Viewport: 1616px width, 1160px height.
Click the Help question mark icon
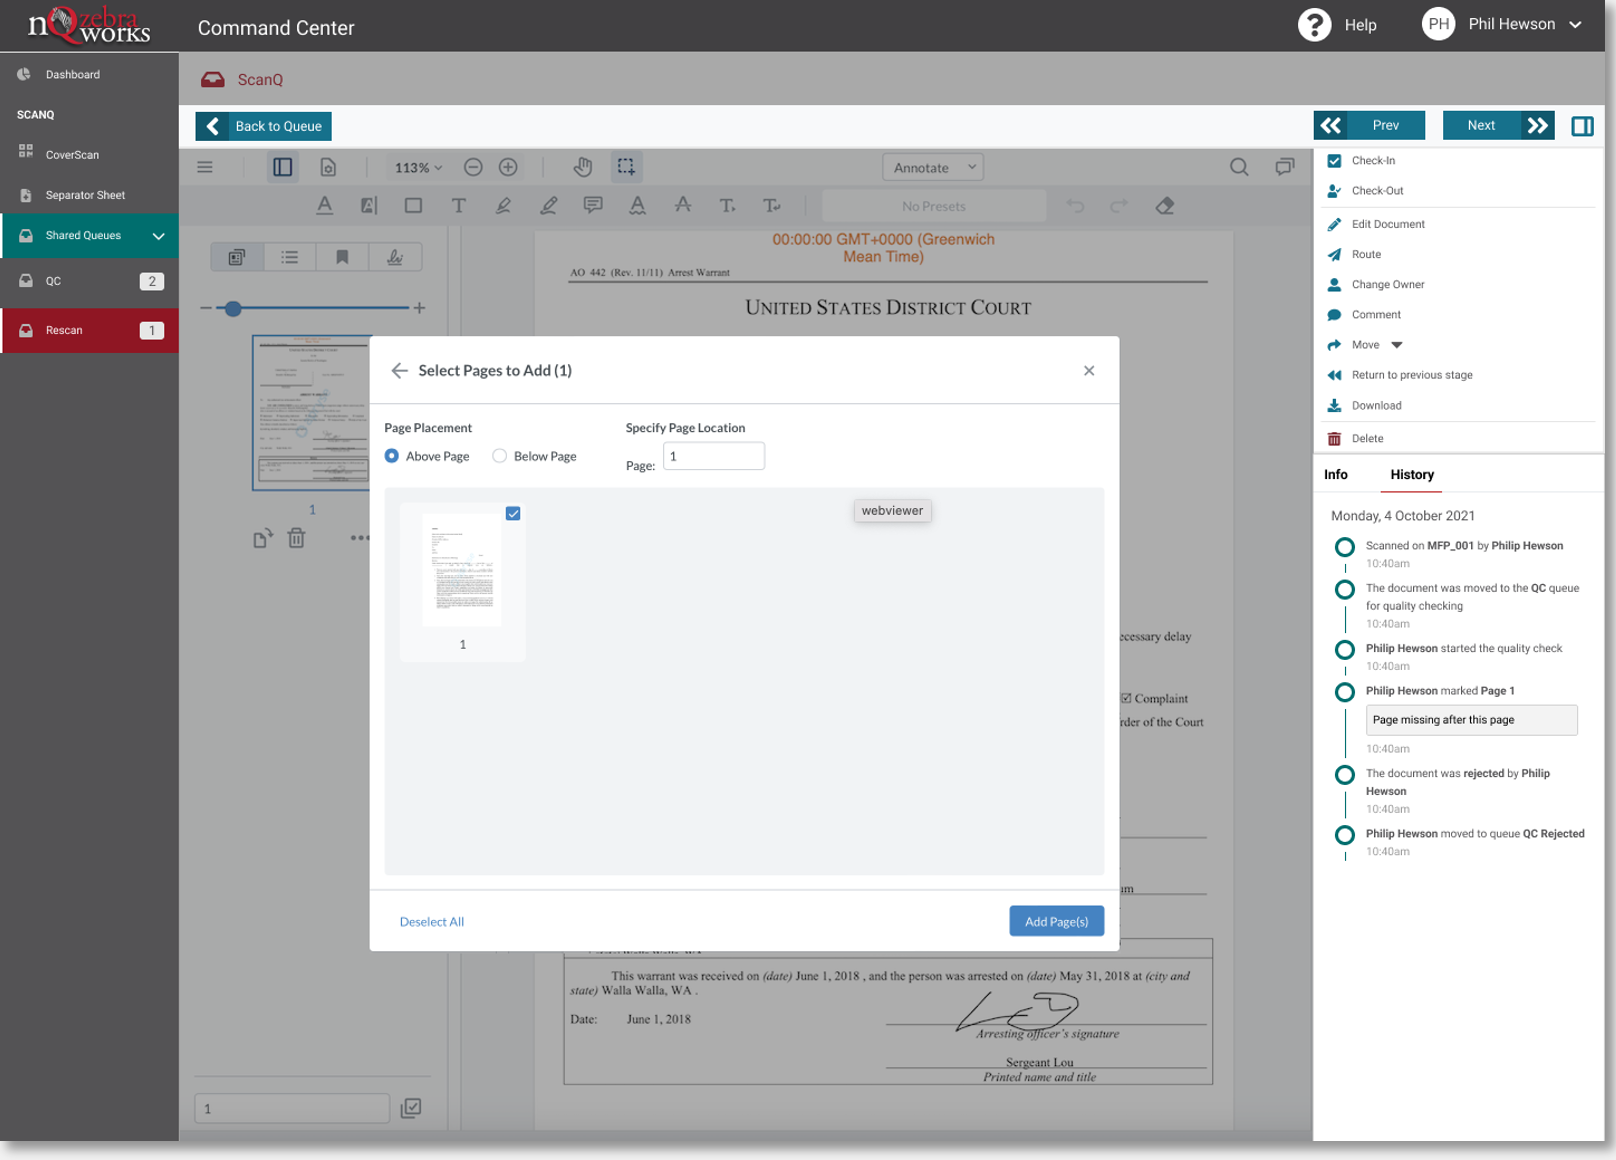click(1313, 25)
